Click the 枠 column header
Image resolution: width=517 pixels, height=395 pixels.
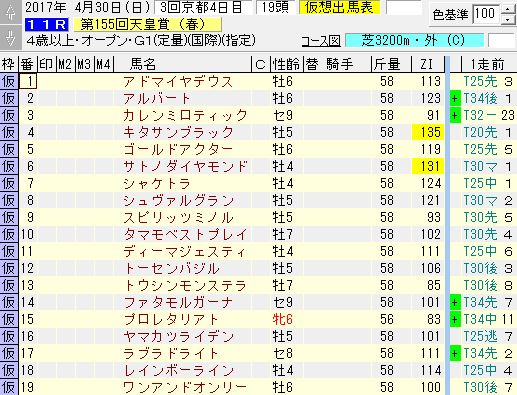9,64
